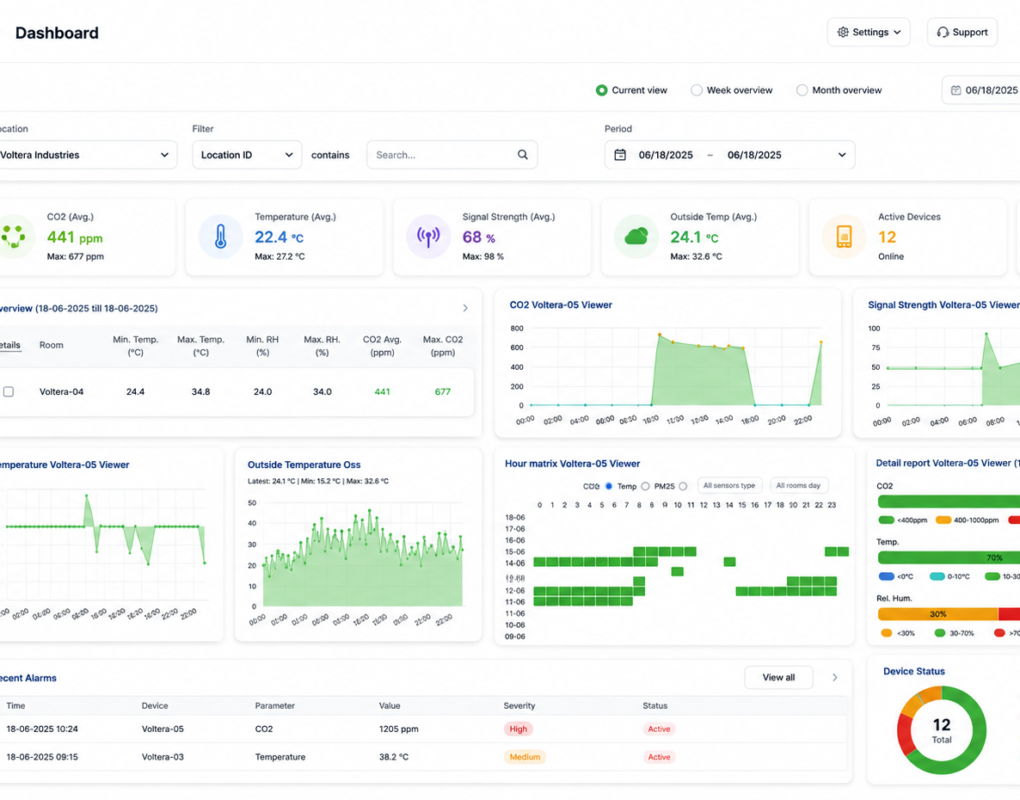Click cyan 0-10°C legend marker
This screenshot has width=1020, height=800.
[937, 576]
